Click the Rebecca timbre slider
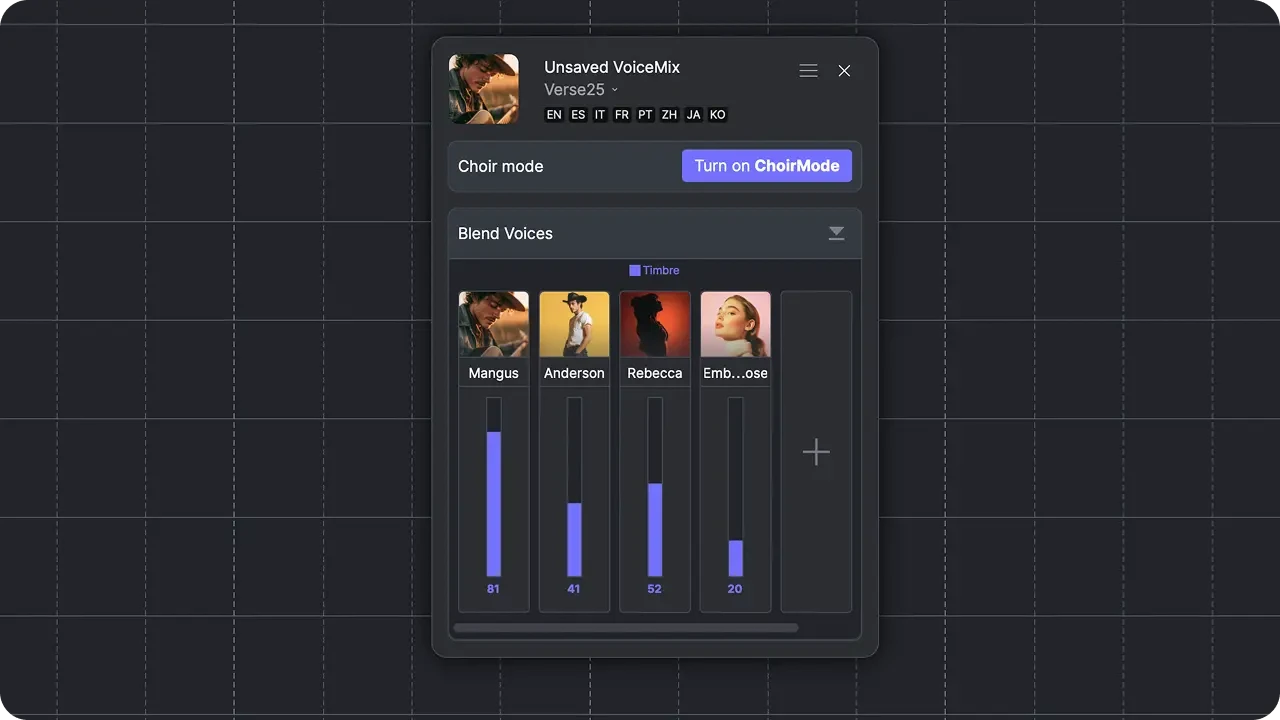The width and height of the screenshot is (1280, 720). coord(655,487)
